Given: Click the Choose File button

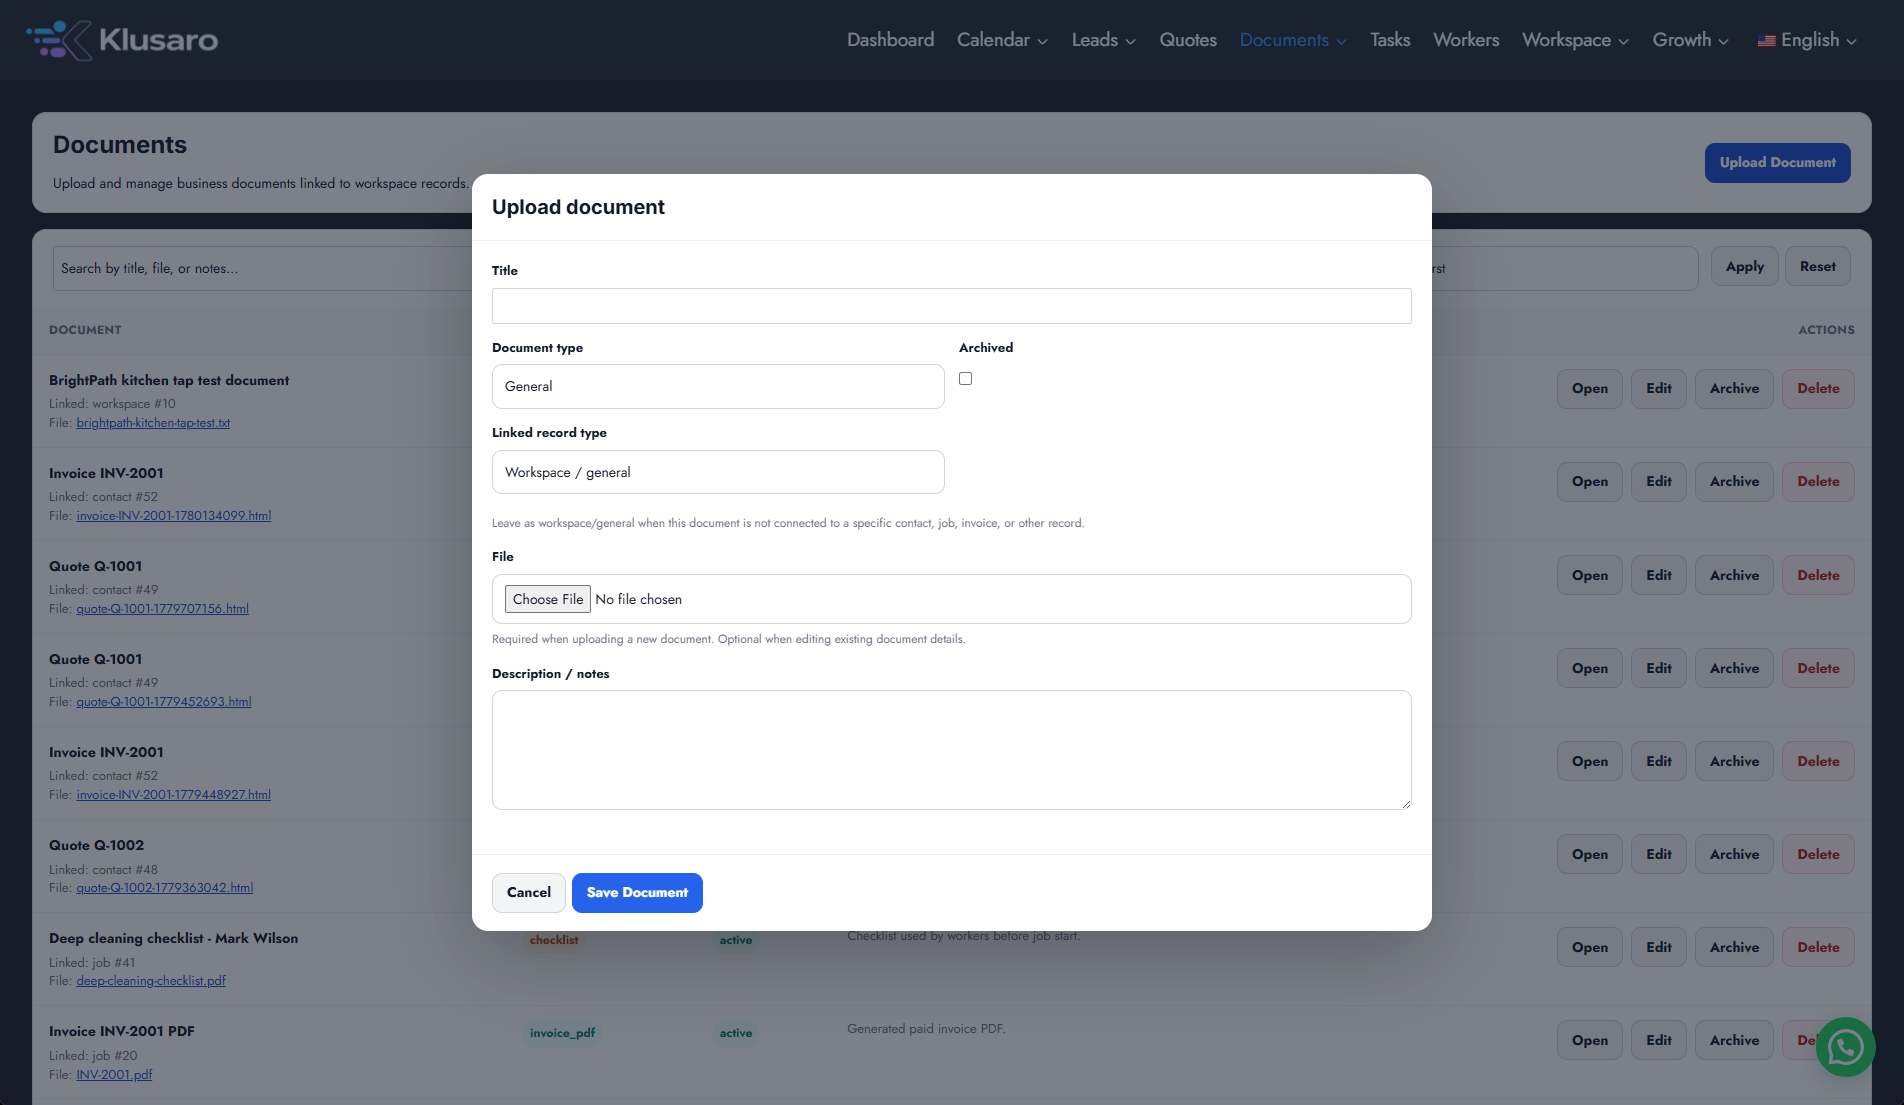Looking at the screenshot, I should point(548,599).
